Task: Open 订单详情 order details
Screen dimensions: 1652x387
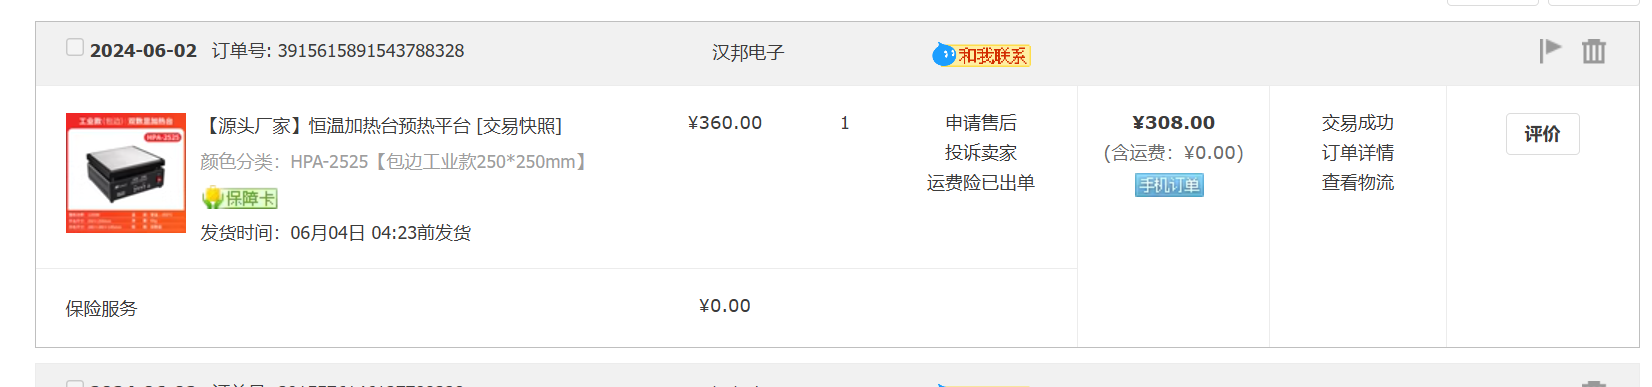Action: coord(1358,153)
